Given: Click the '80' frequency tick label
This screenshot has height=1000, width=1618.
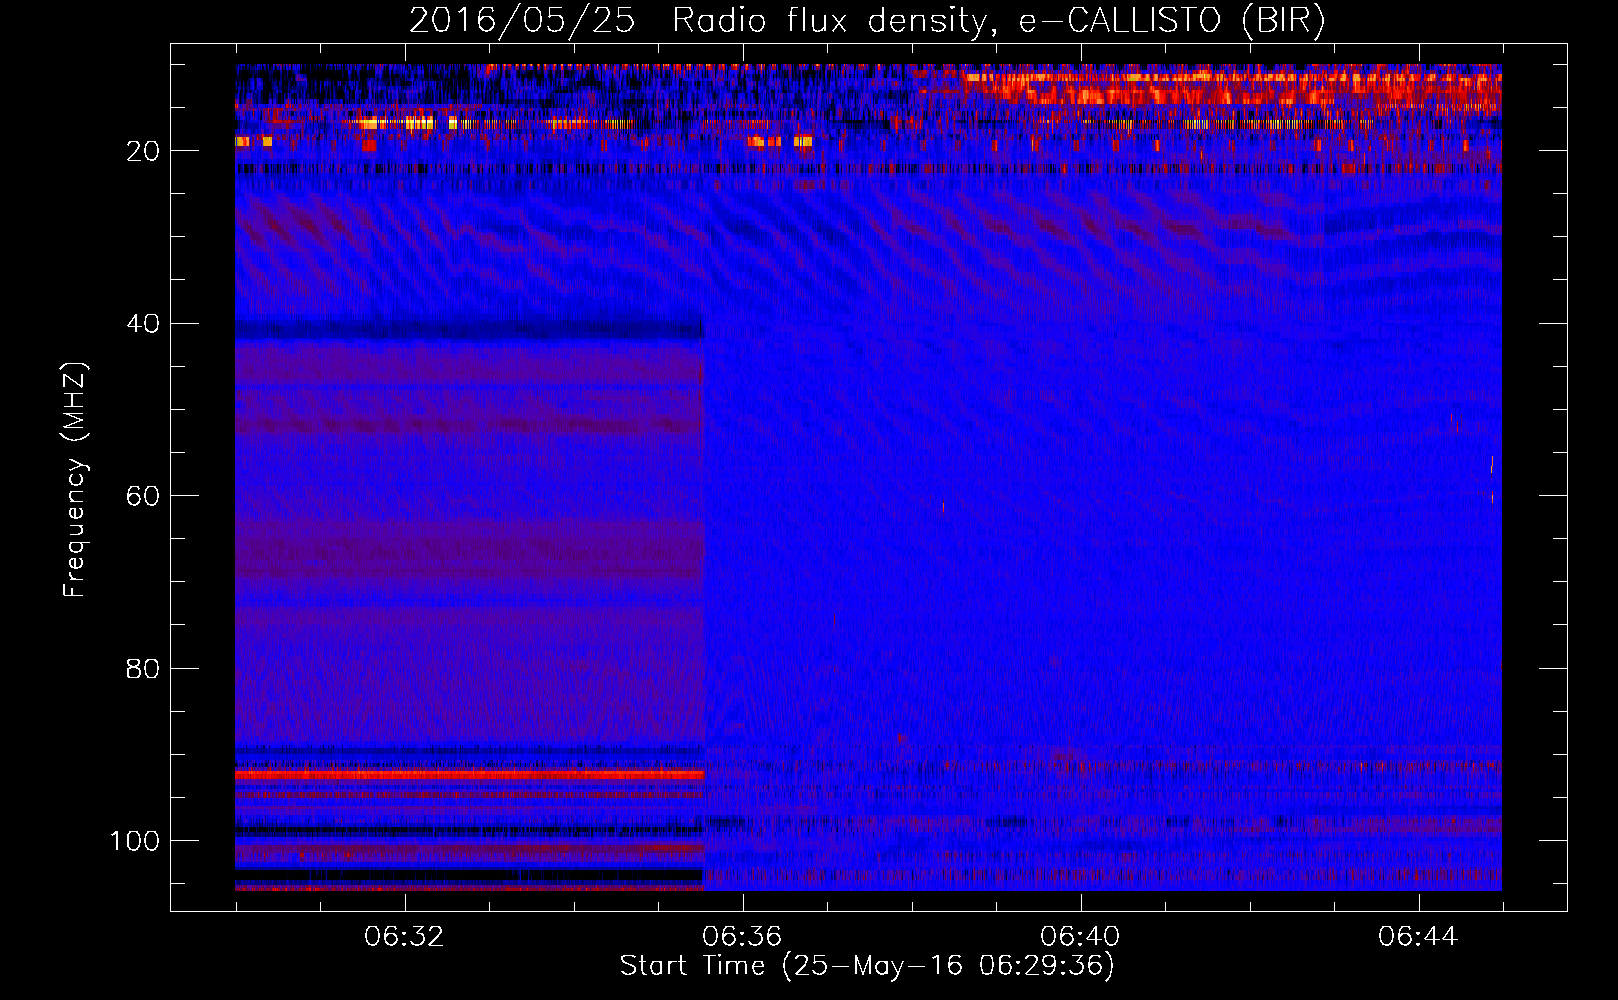Looking at the screenshot, I should point(143,668).
